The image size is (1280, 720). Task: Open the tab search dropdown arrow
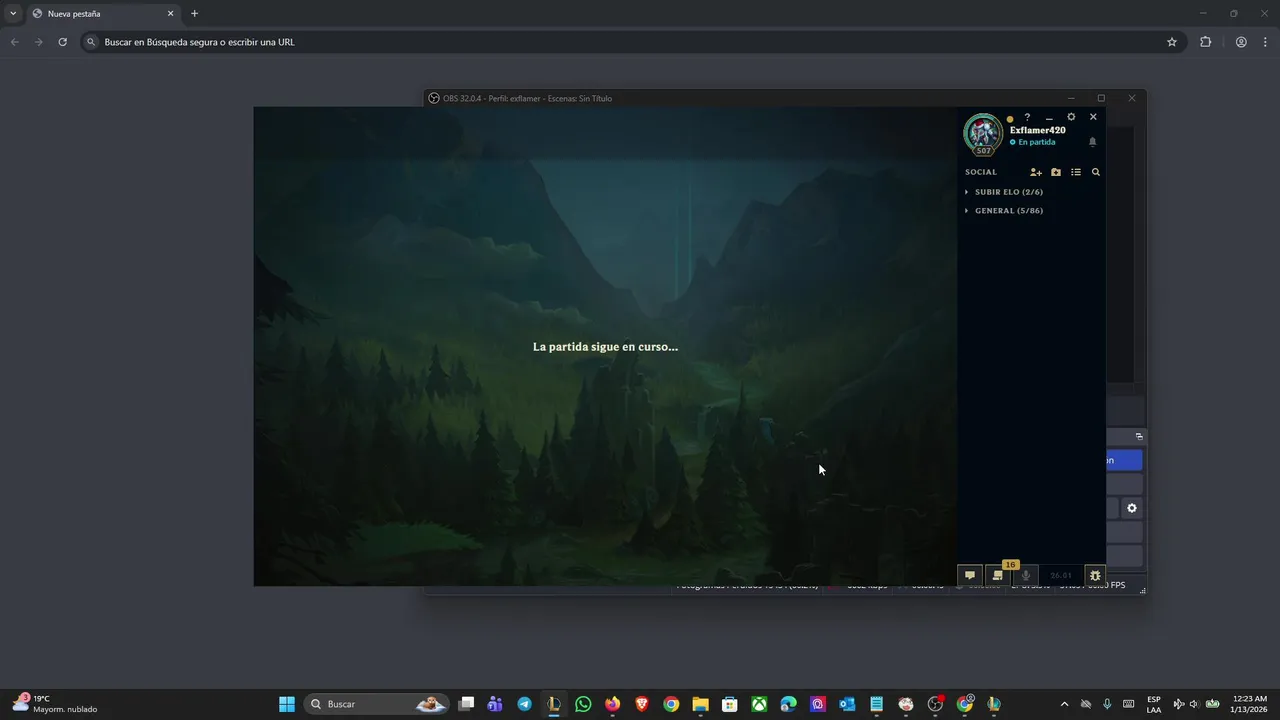pos(13,14)
